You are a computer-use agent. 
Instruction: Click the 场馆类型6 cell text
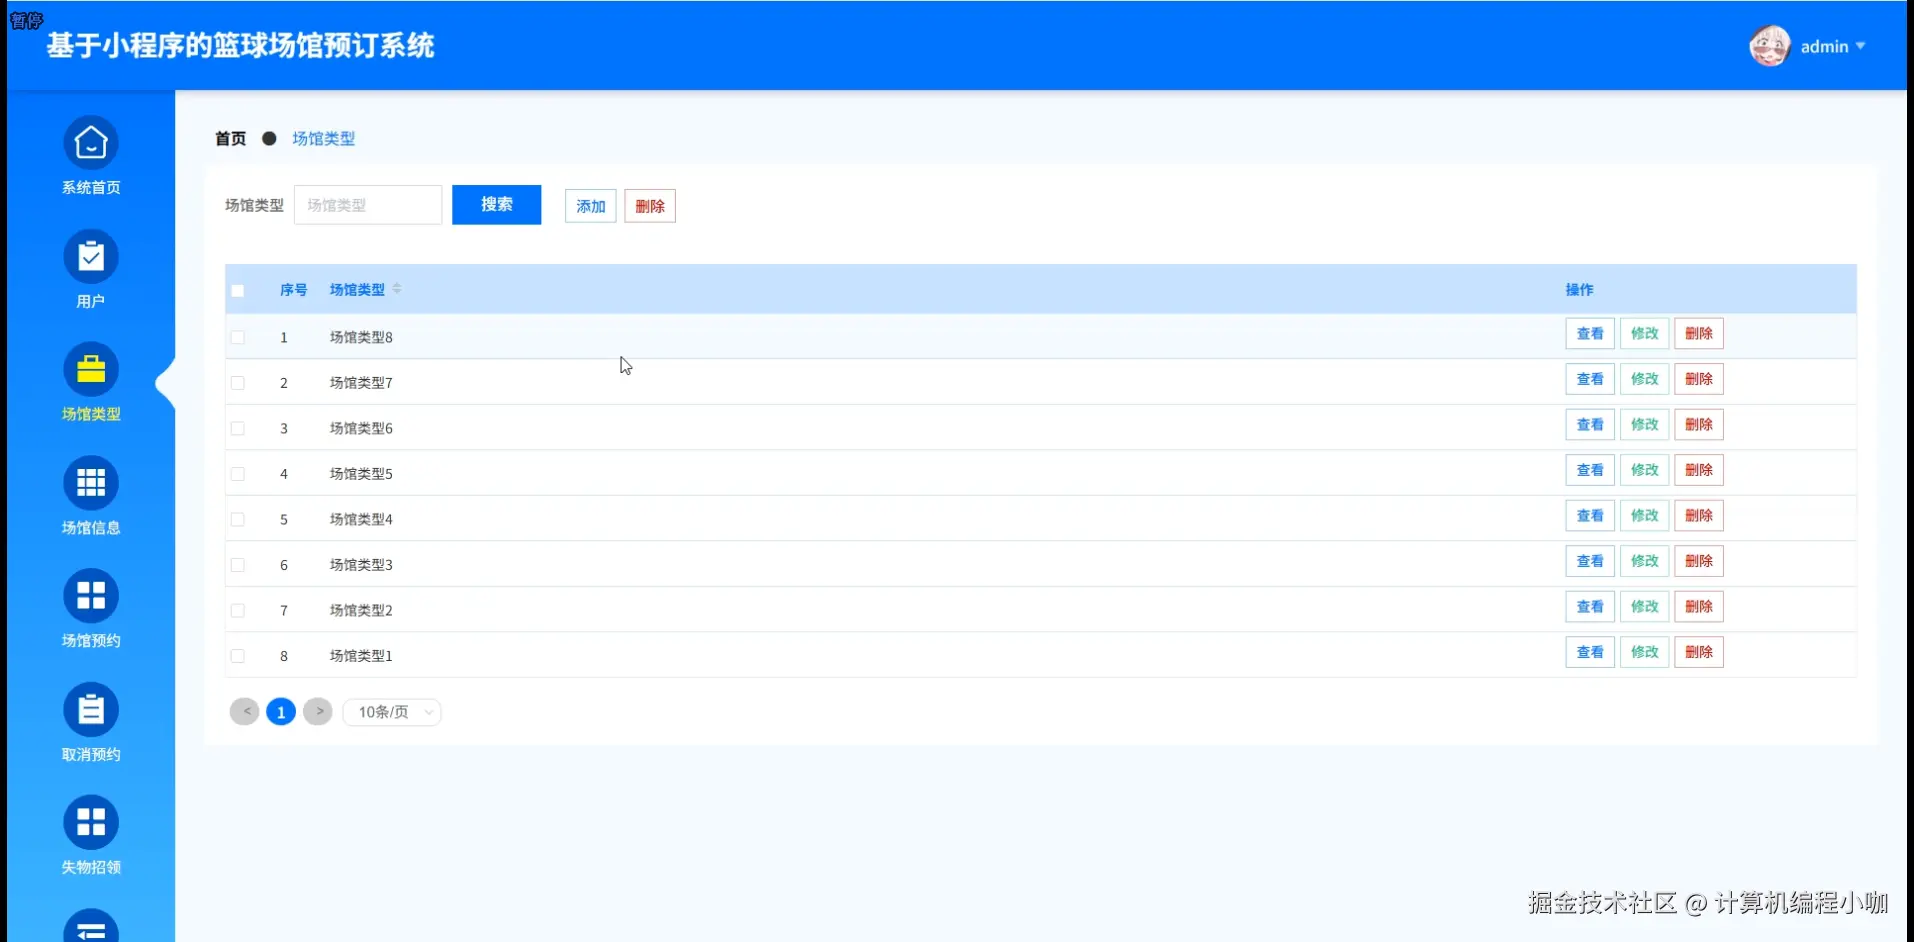pyautogui.click(x=361, y=429)
